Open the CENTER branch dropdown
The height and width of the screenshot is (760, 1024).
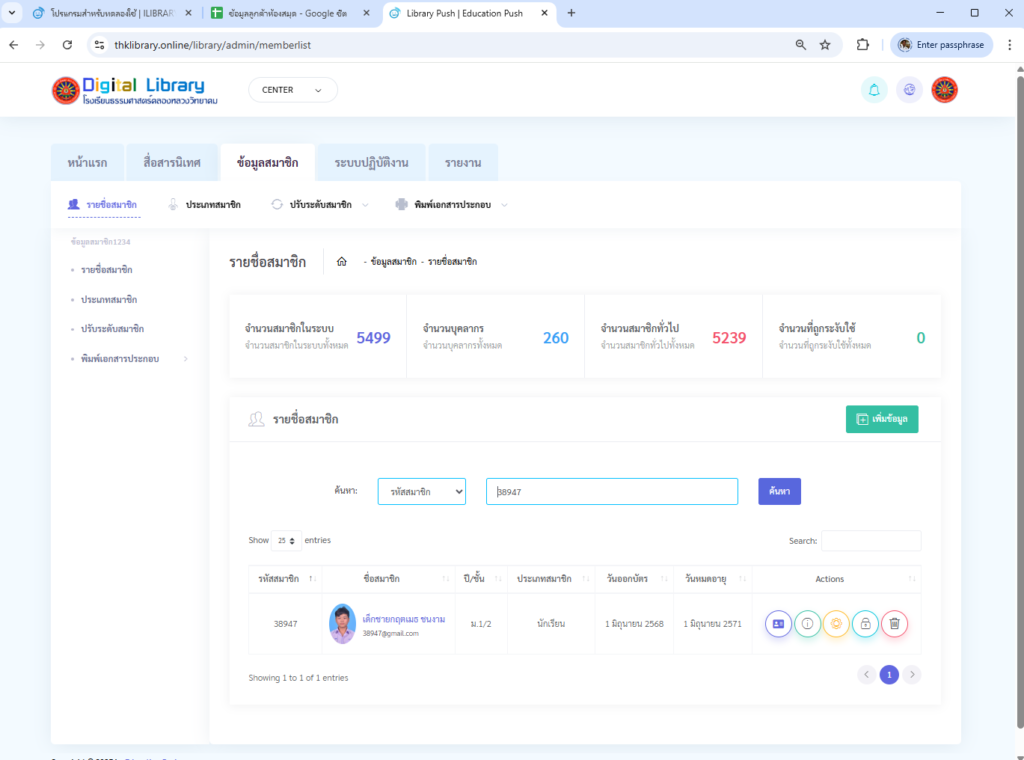point(292,90)
